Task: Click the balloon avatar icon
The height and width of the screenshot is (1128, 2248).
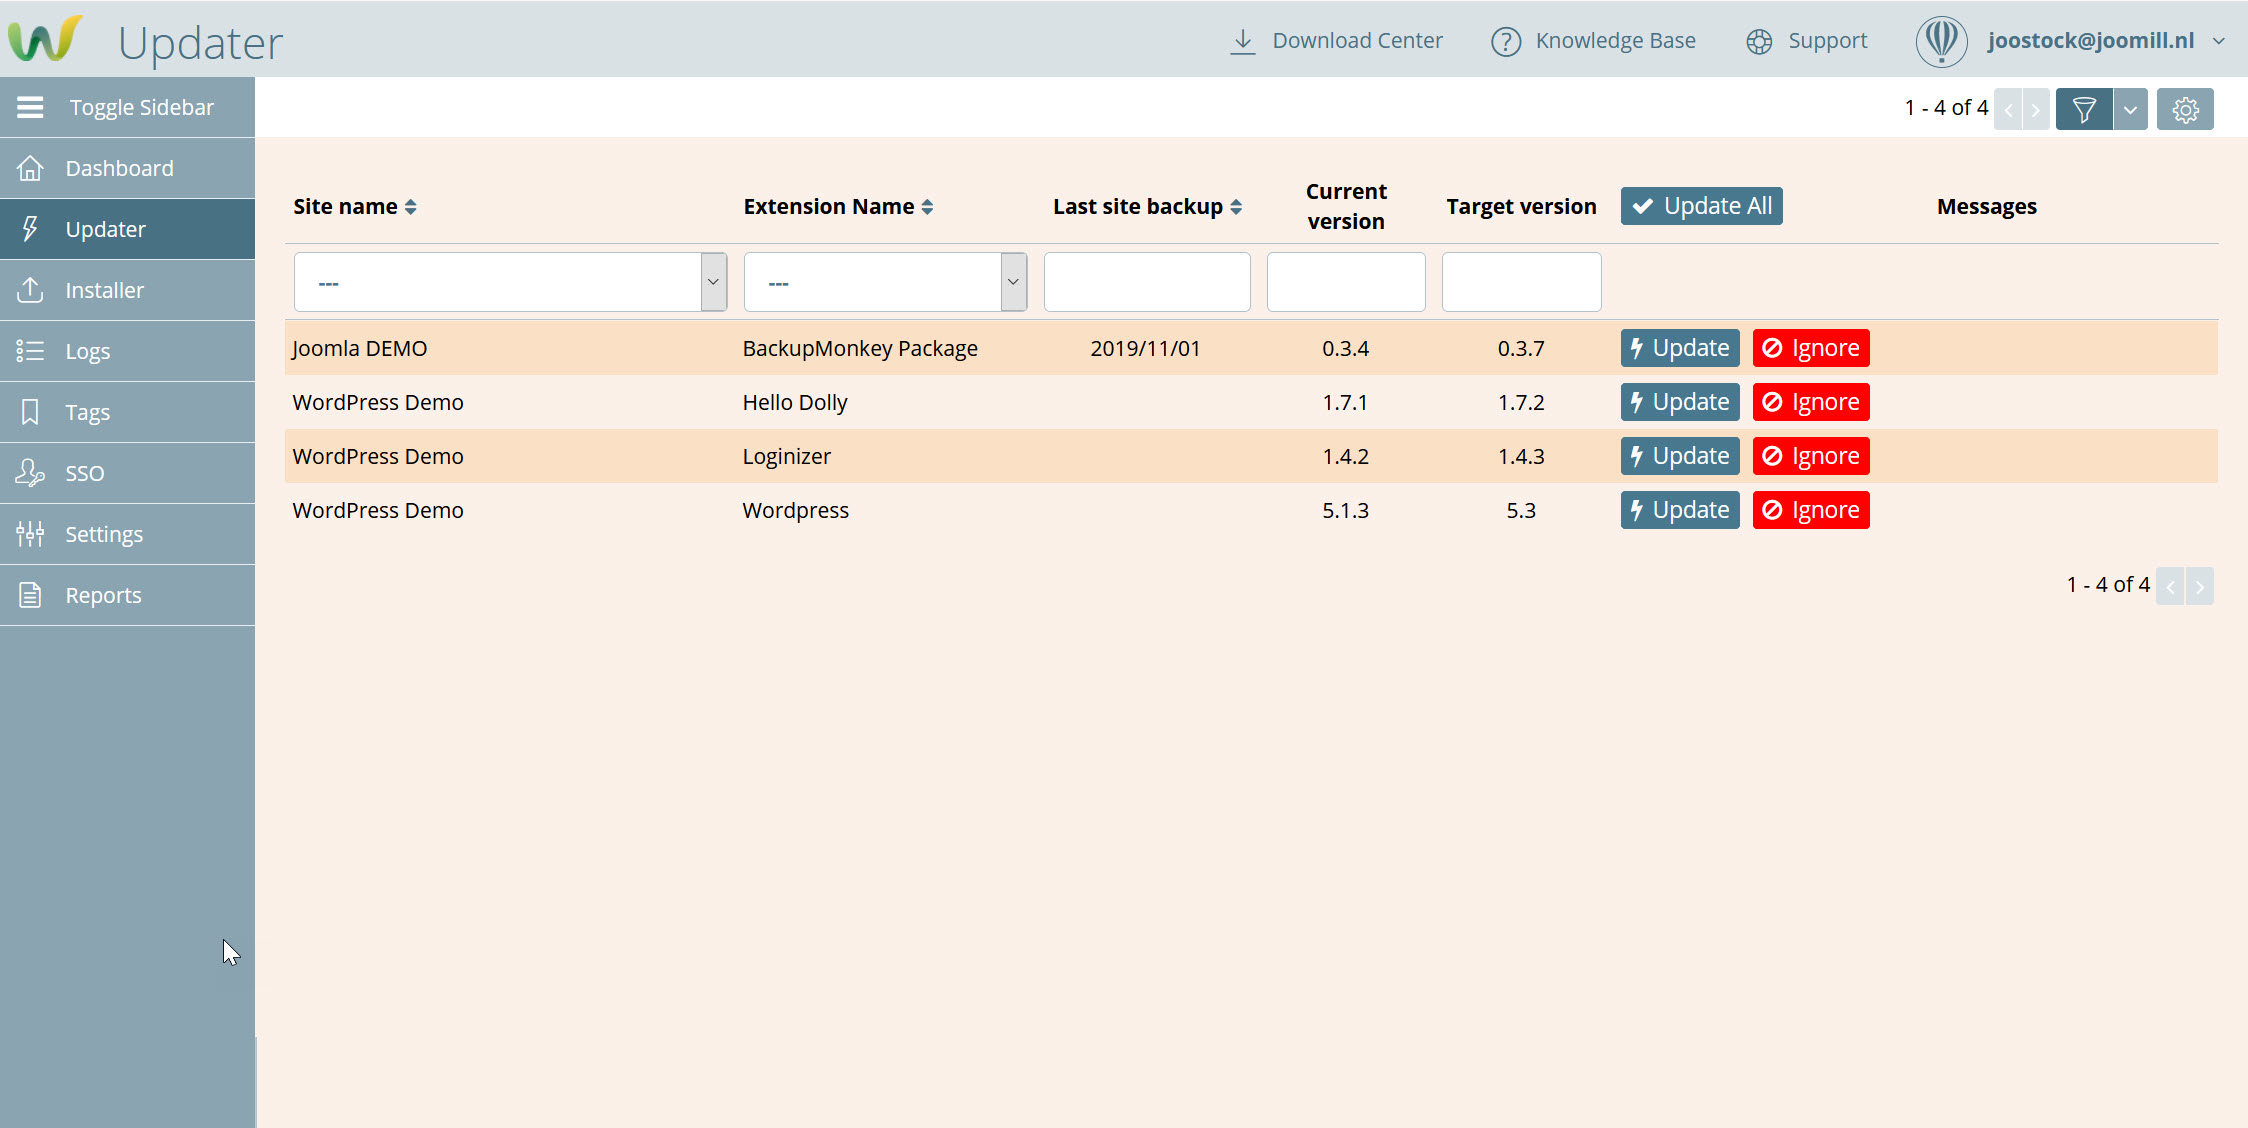Action: click(1941, 41)
